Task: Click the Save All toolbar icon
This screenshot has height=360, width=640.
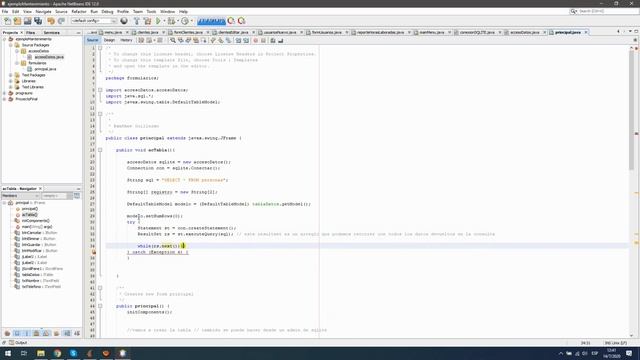Action: coord(38,21)
